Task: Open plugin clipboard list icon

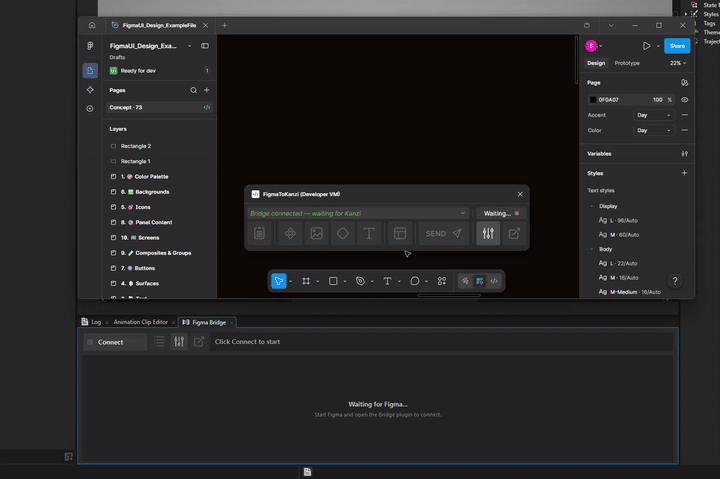Action: (259, 233)
